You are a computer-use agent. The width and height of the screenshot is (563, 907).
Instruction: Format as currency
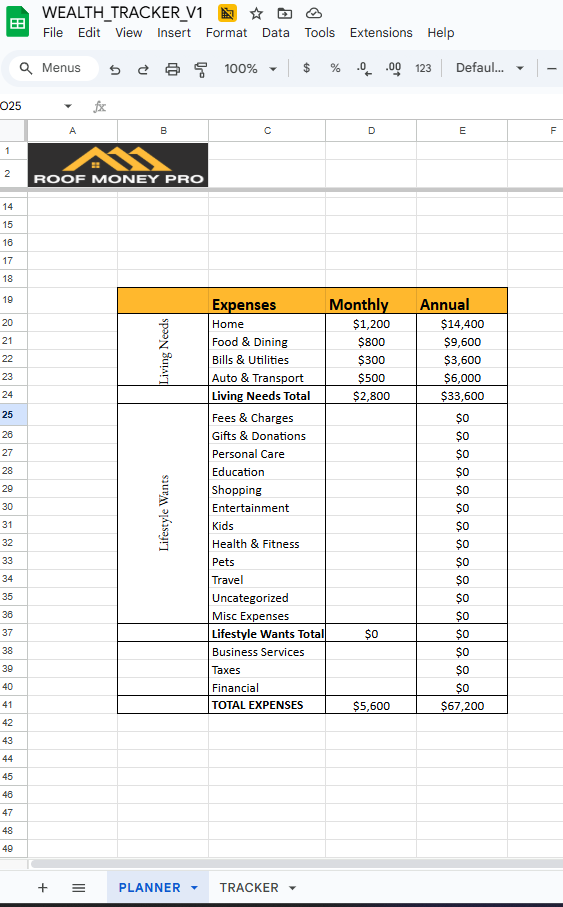[307, 68]
